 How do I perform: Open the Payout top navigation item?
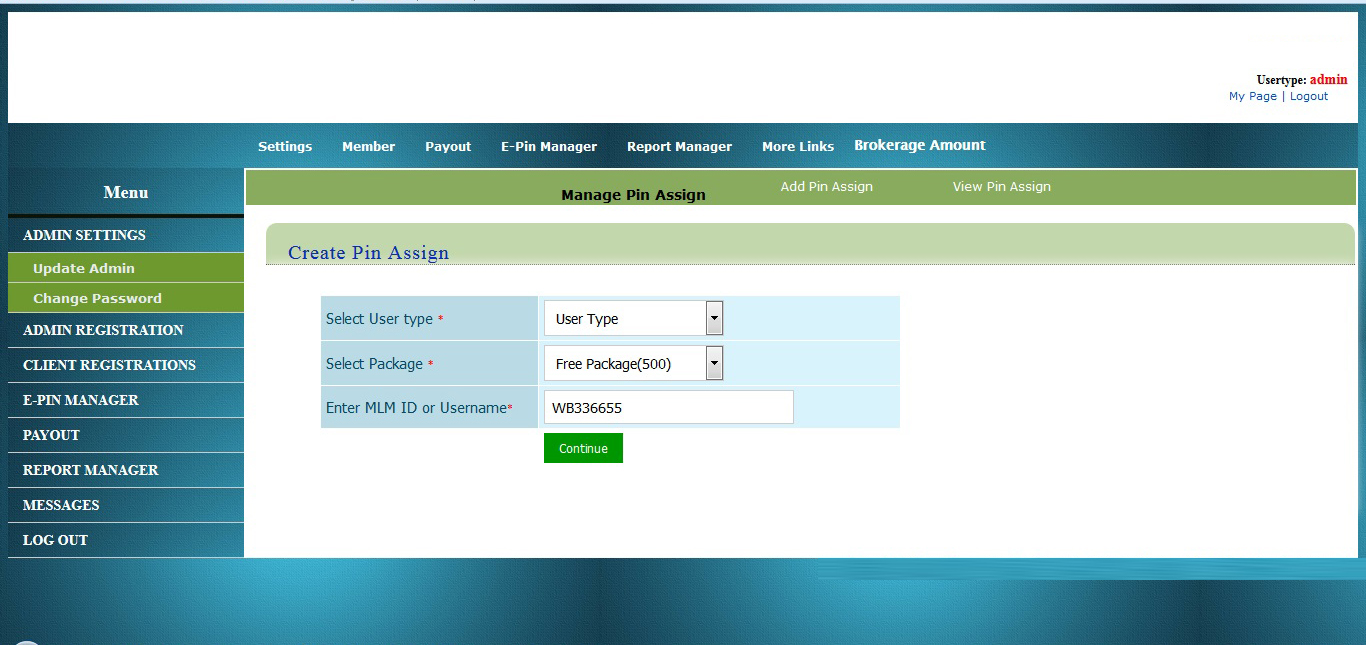[x=448, y=147]
